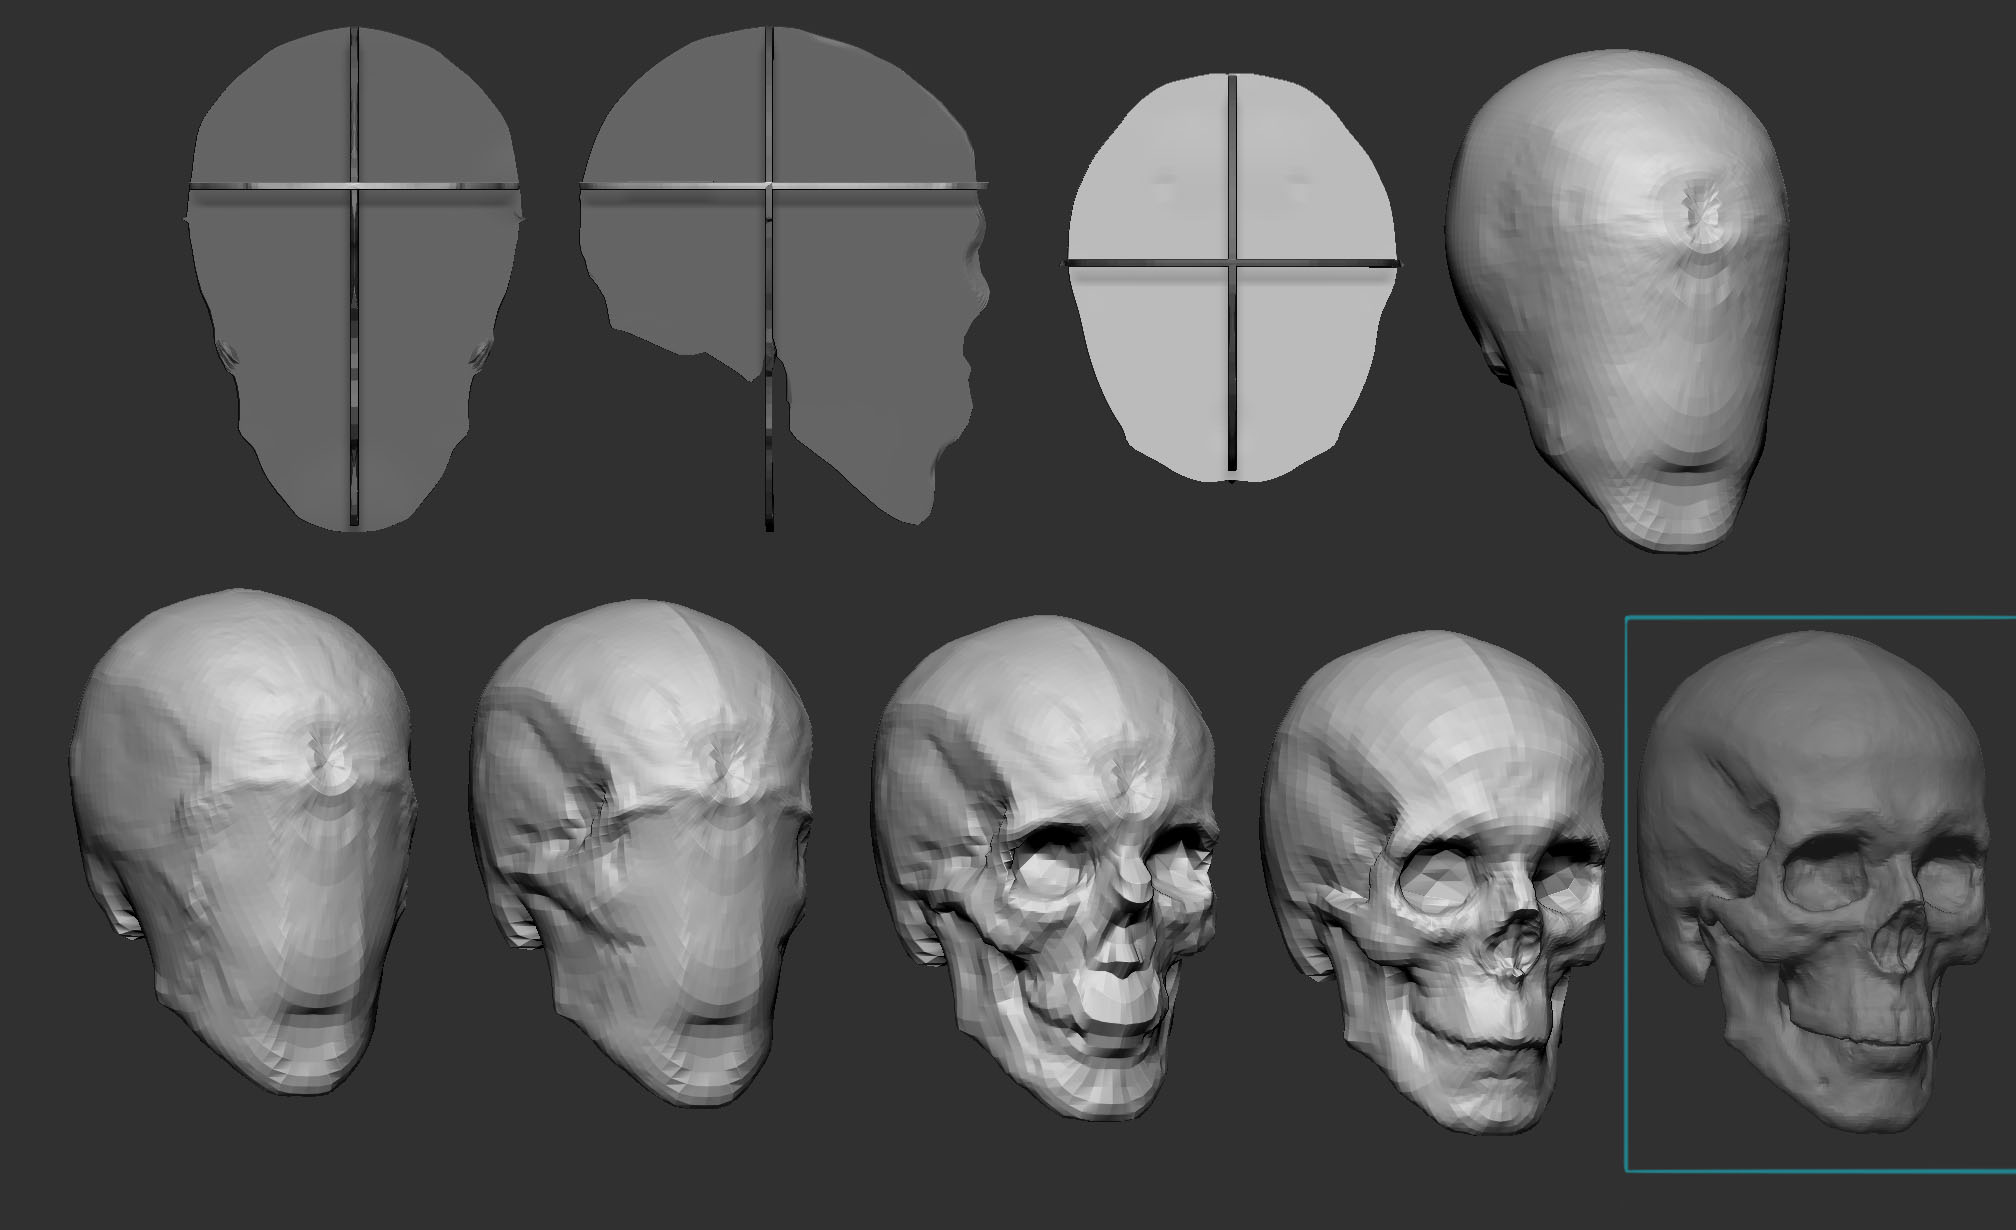Select the dark front-view head silhouette
2016x1230 pixels.
[x=355, y=277]
